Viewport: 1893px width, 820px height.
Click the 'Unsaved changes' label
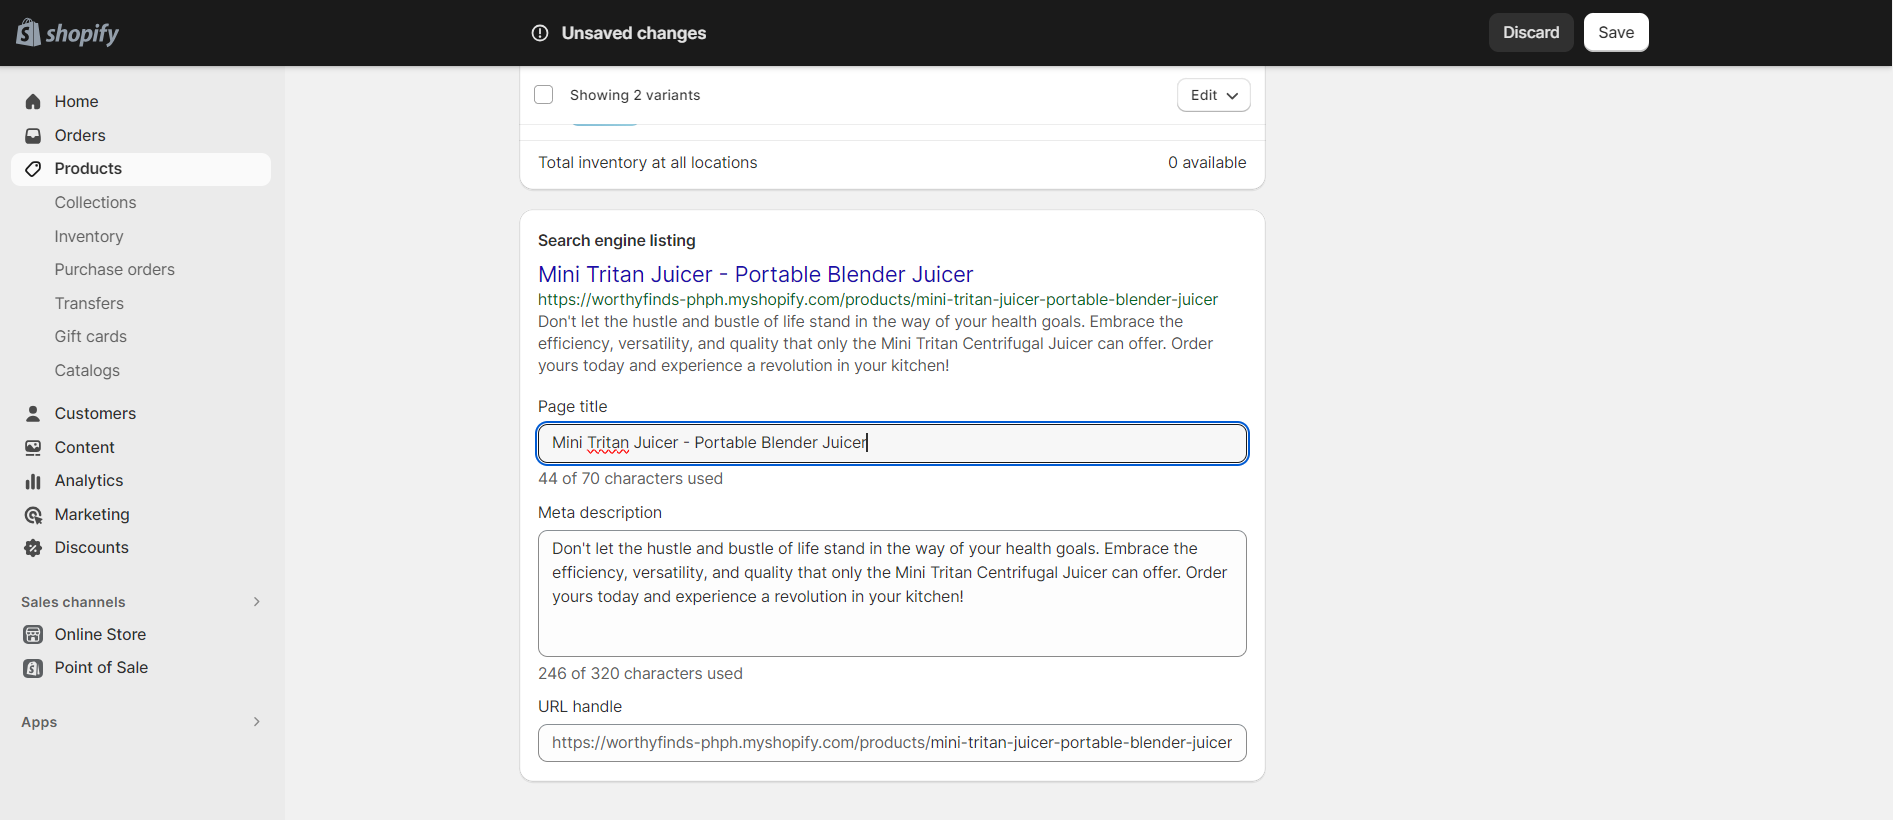point(634,33)
